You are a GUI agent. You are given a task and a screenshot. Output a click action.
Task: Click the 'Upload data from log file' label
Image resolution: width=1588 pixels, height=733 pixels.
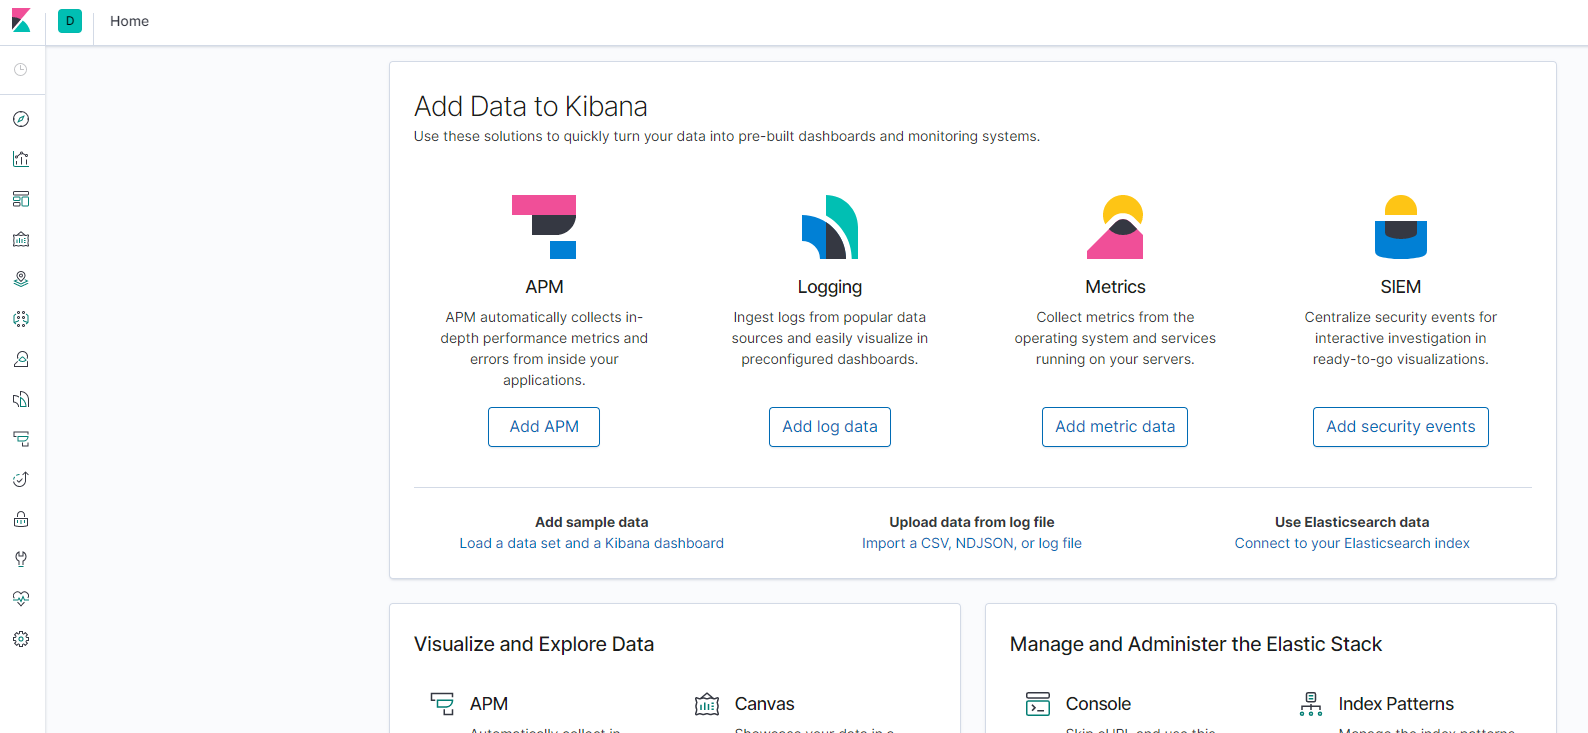(x=972, y=522)
